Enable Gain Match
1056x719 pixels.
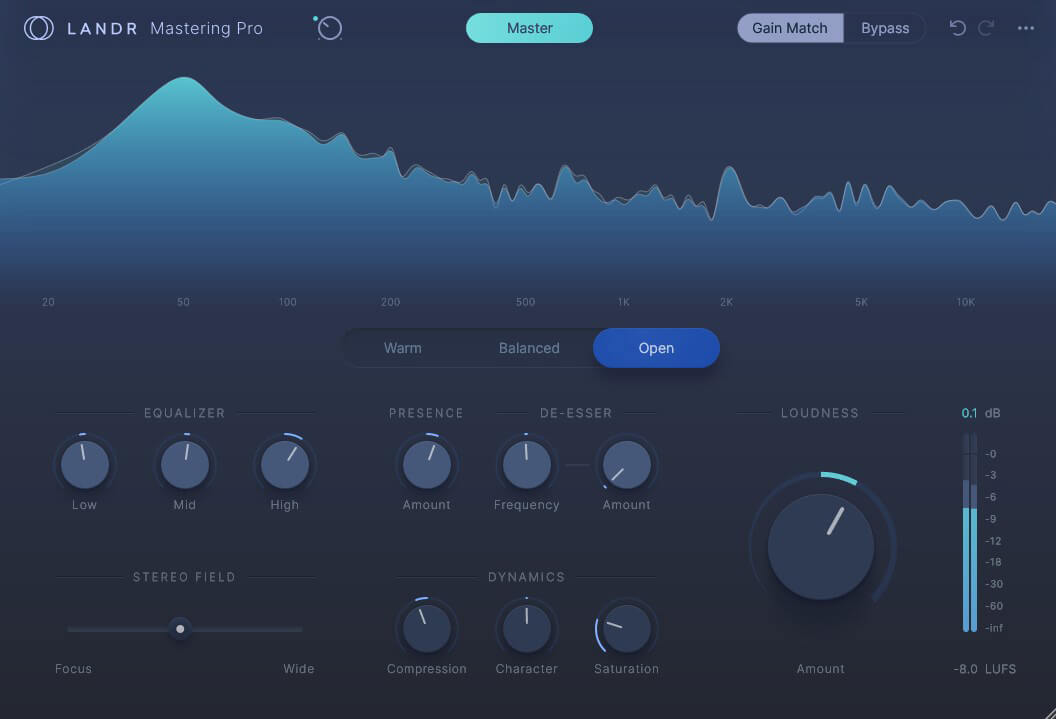[790, 28]
